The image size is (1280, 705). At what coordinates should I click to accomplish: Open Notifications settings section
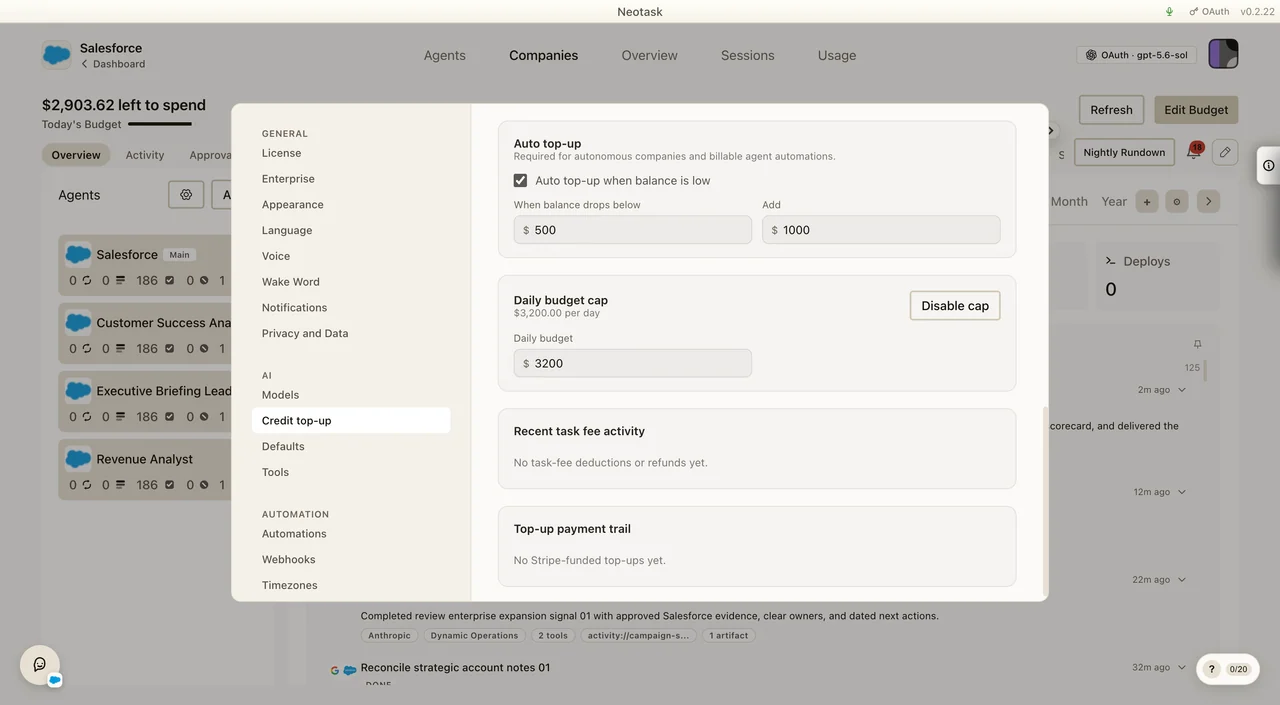pos(350,308)
